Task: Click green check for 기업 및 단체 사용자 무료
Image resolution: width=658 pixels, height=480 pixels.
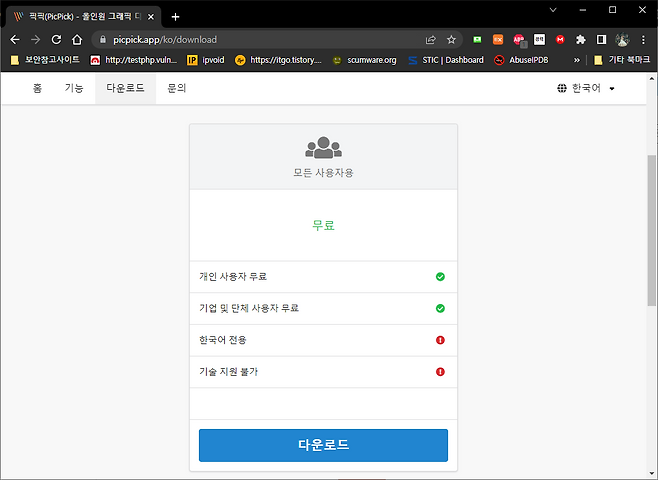Action: tap(440, 308)
